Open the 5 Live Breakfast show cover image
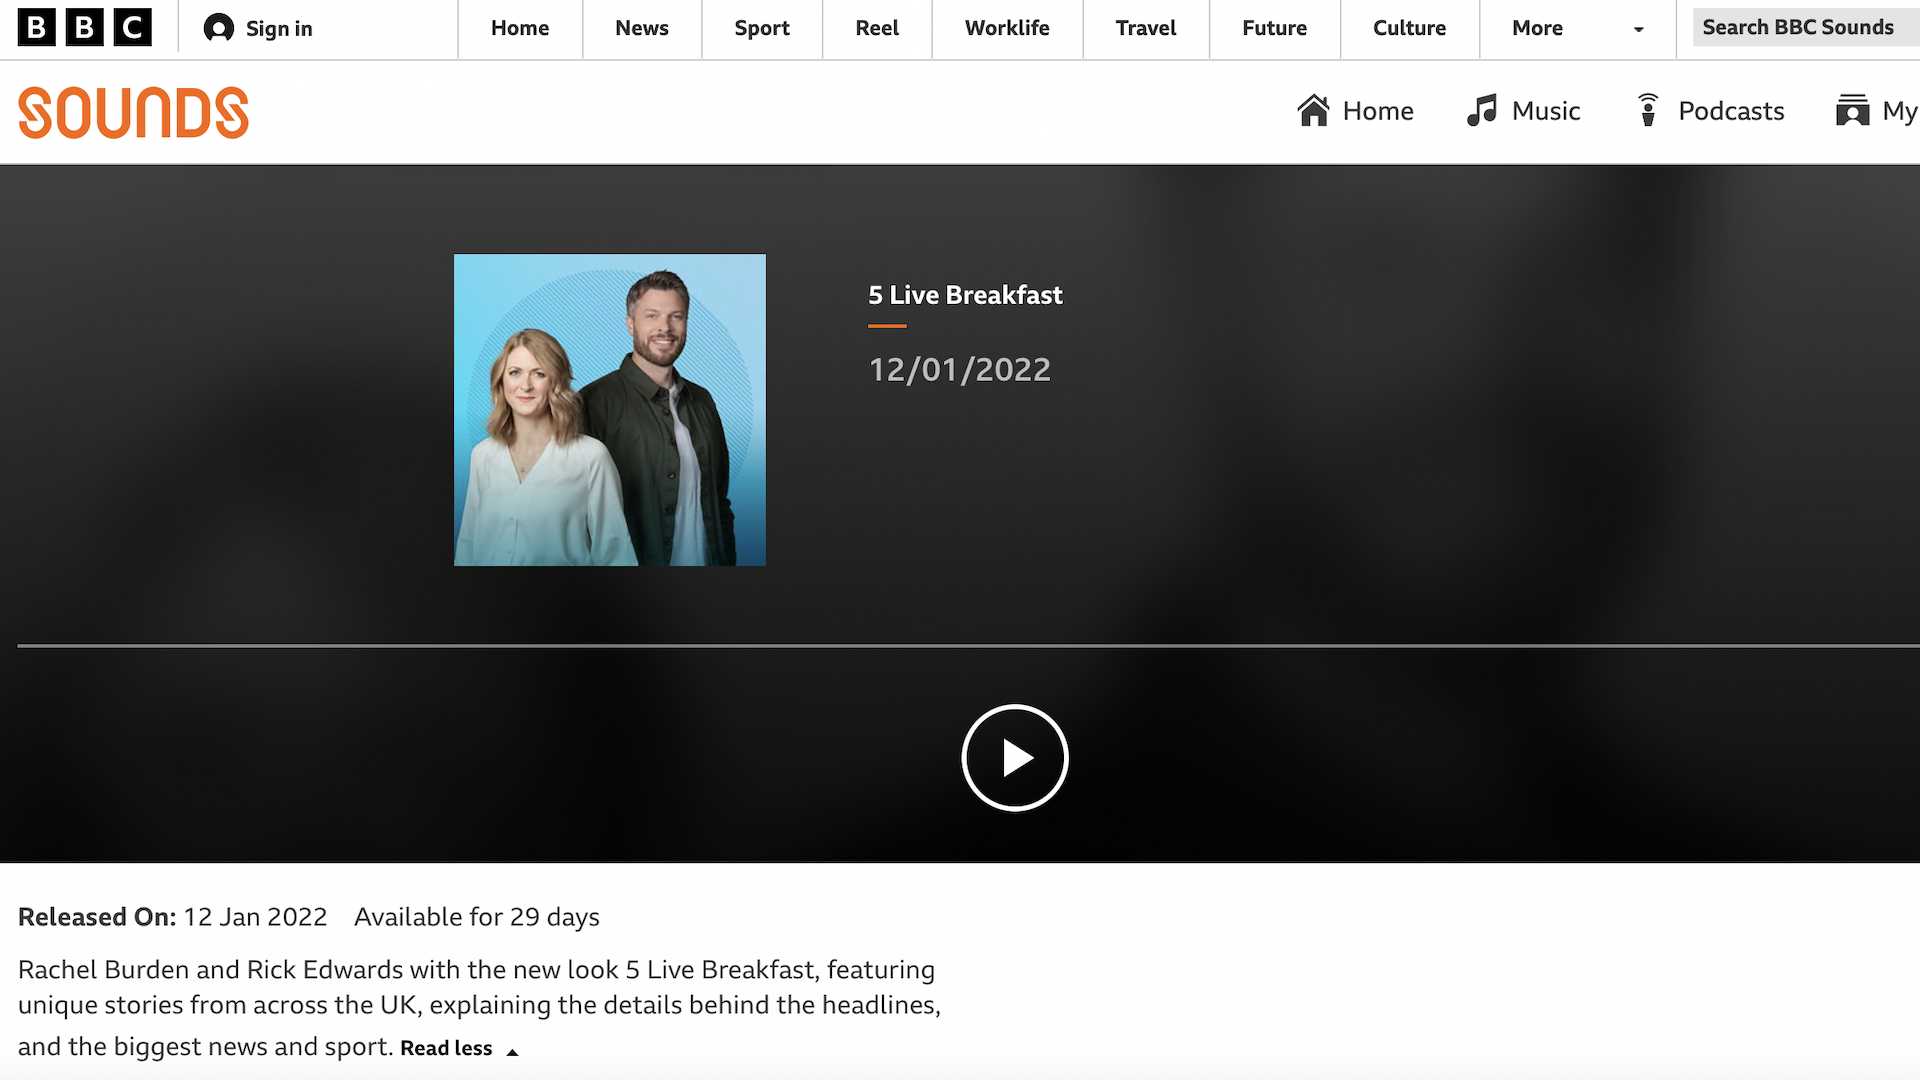This screenshot has width=1920, height=1080. 610,410
